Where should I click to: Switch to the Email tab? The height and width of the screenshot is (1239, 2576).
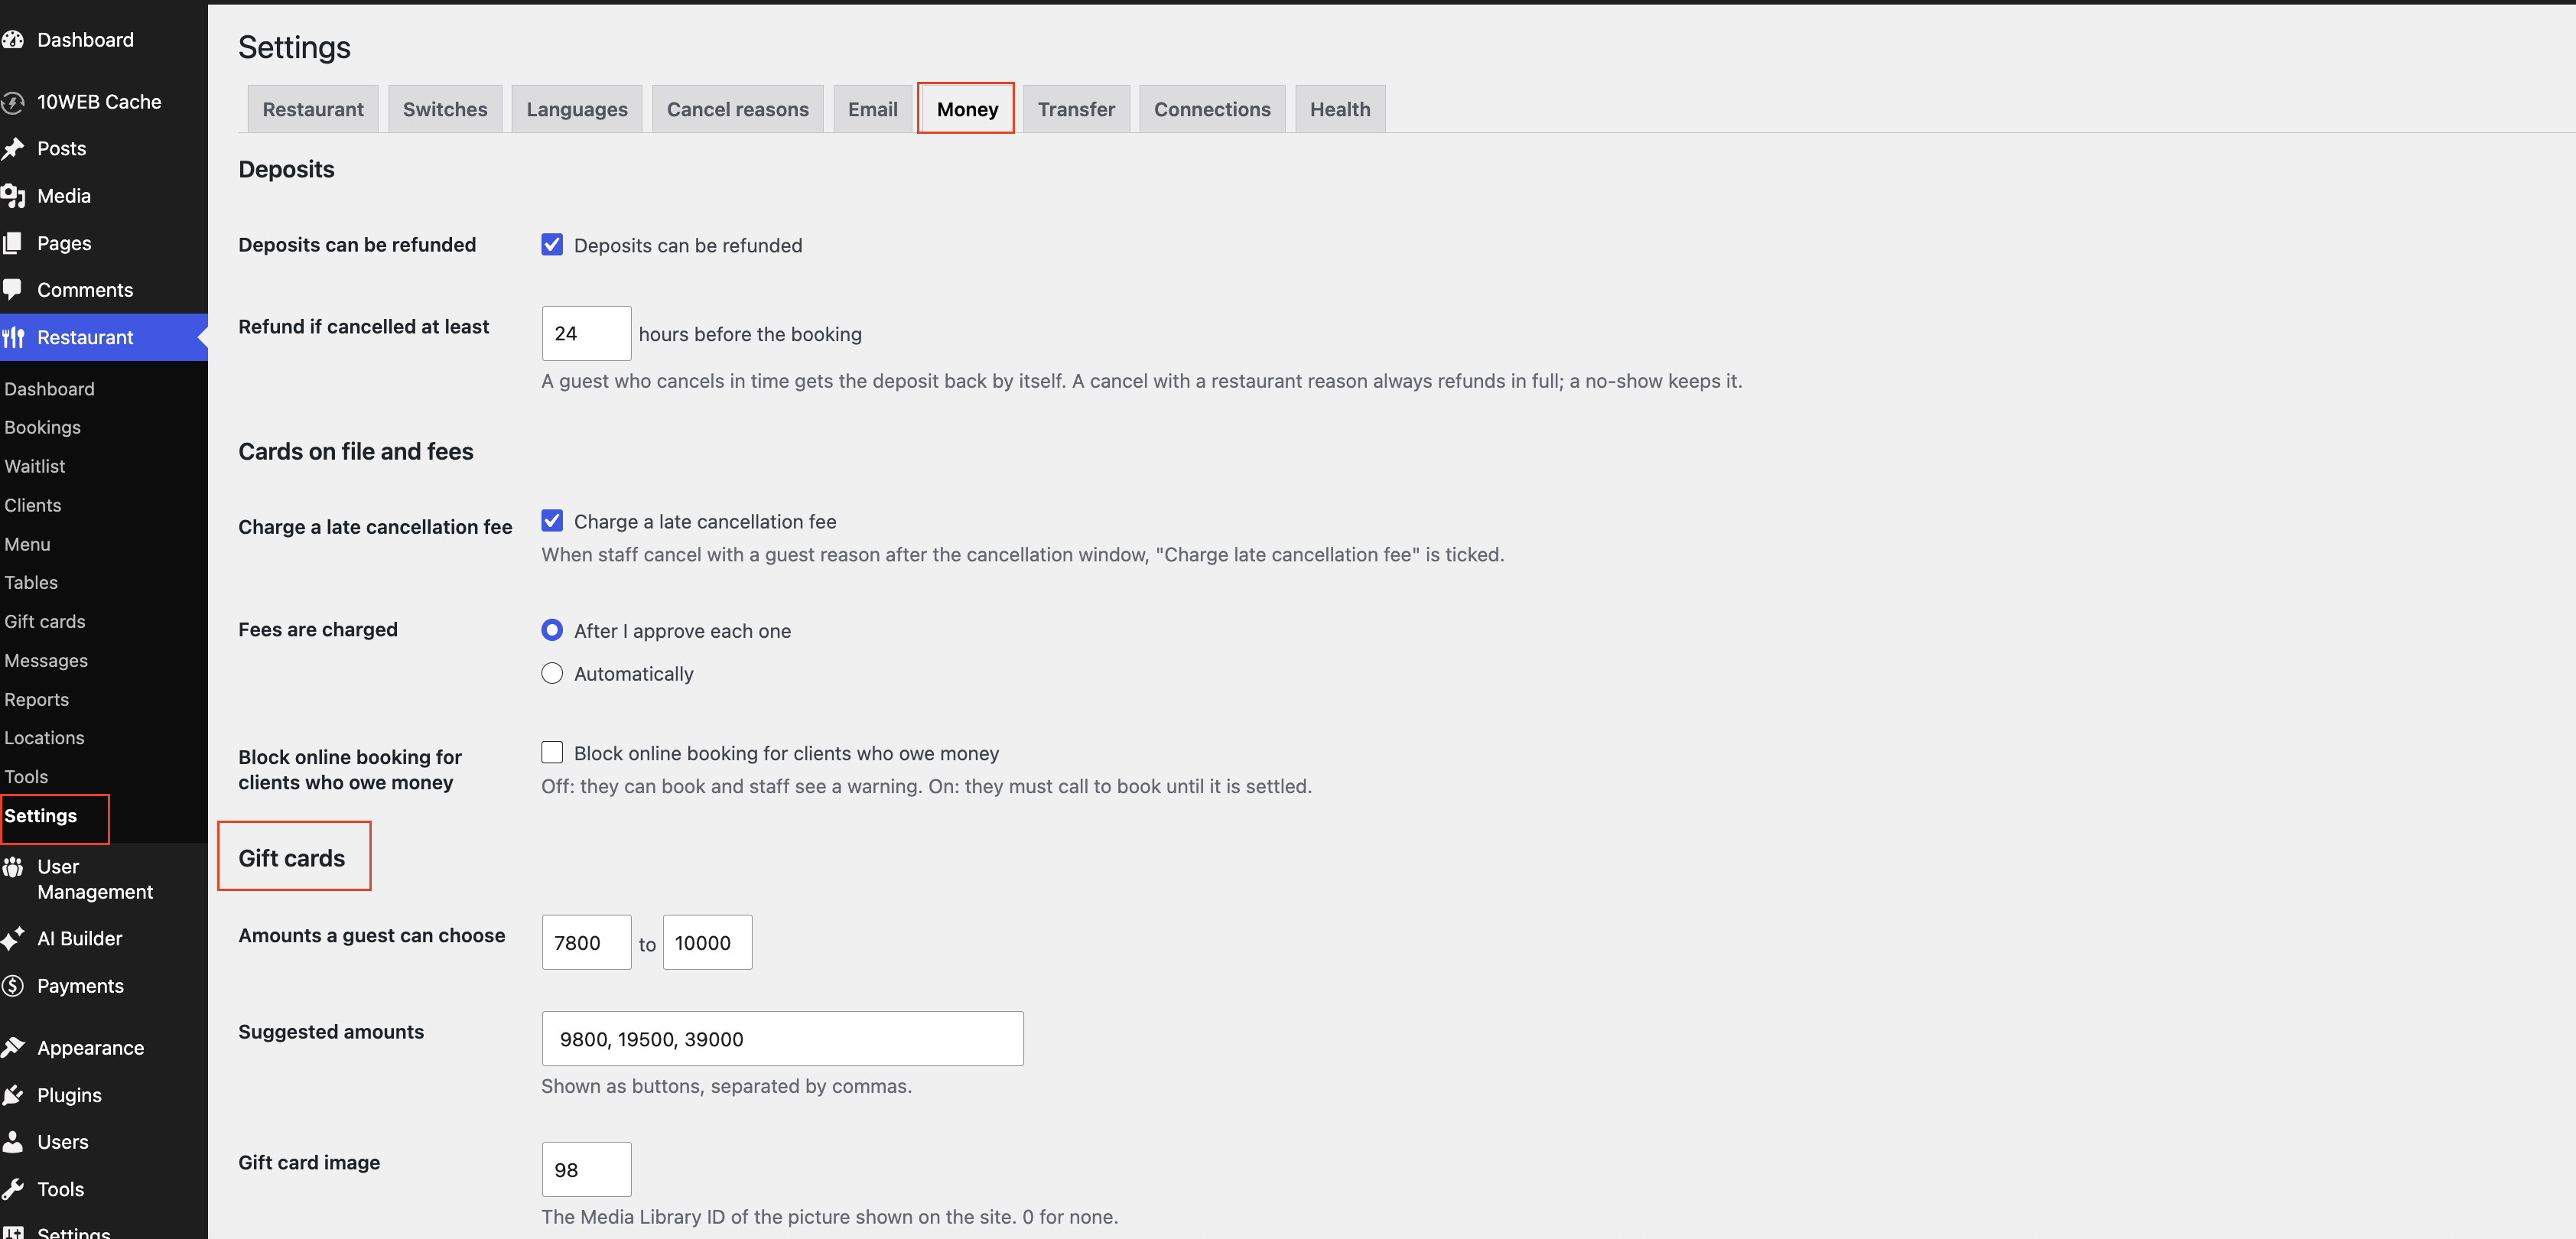(x=873, y=109)
